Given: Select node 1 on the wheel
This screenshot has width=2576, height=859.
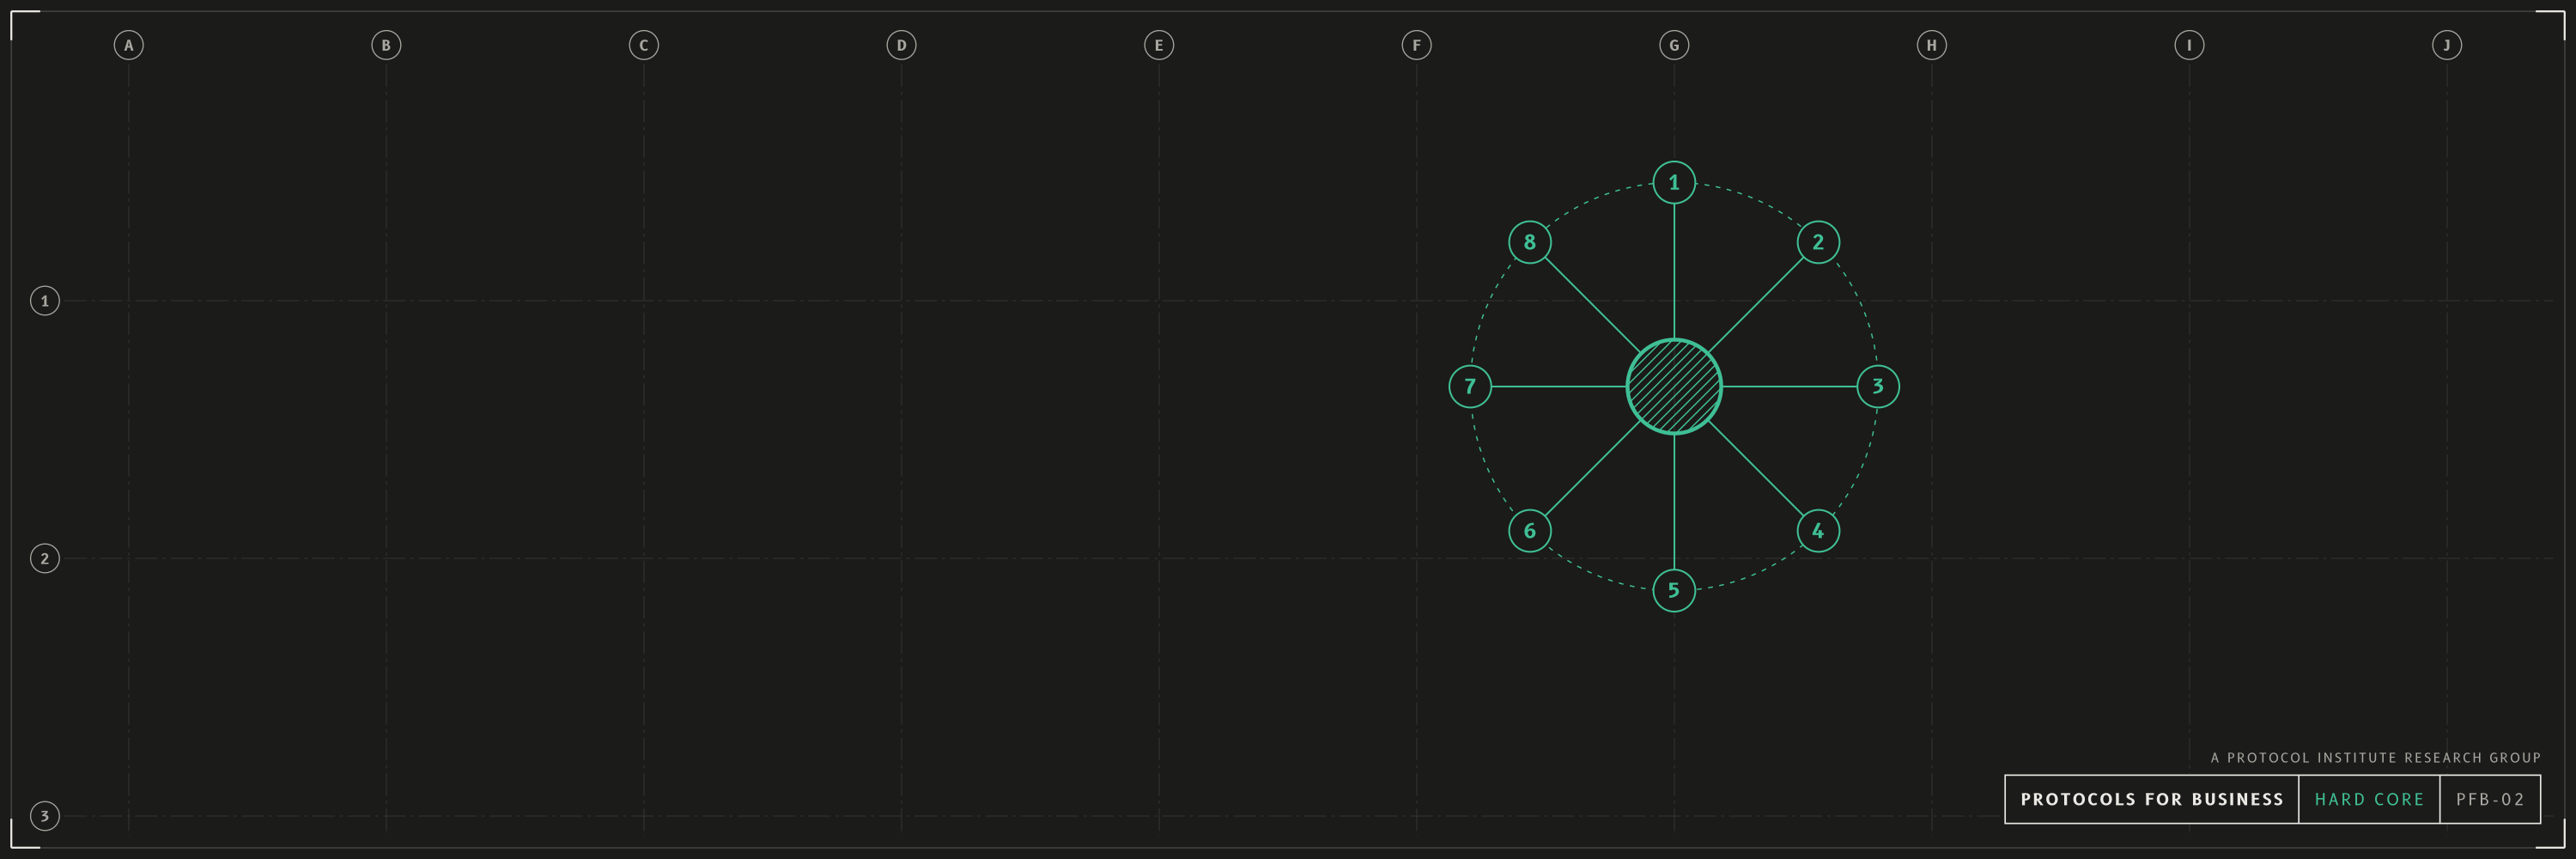Looking at the screenshot, I should click(x=1674, y=182).
